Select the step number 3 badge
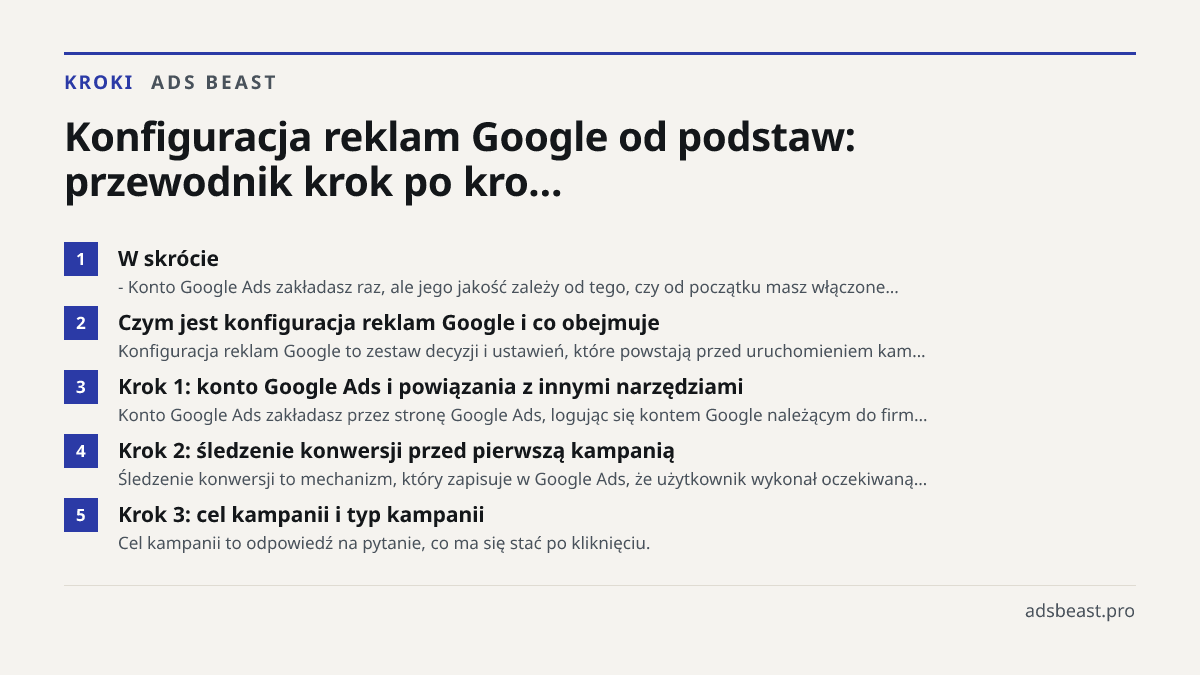1200x675 pixels. 81,387
